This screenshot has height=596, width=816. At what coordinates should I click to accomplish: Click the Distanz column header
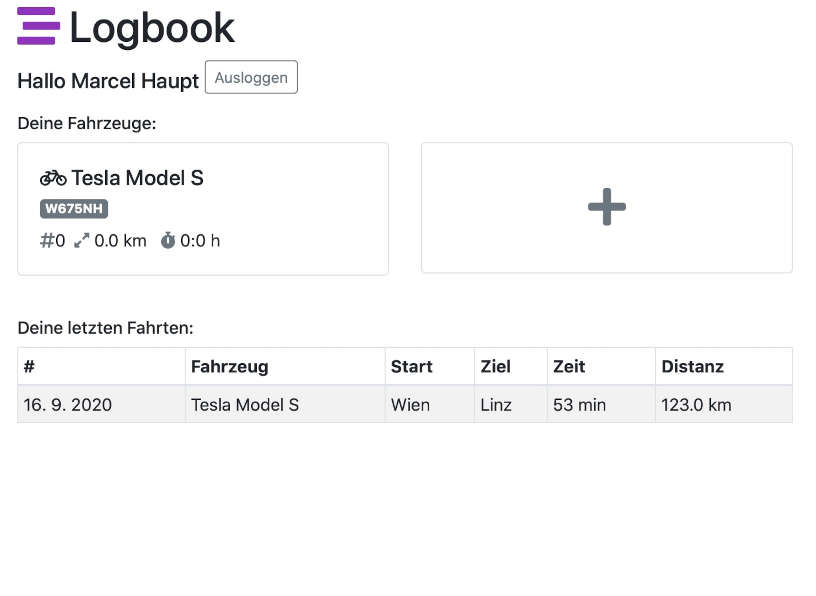(x=692, y=367)
